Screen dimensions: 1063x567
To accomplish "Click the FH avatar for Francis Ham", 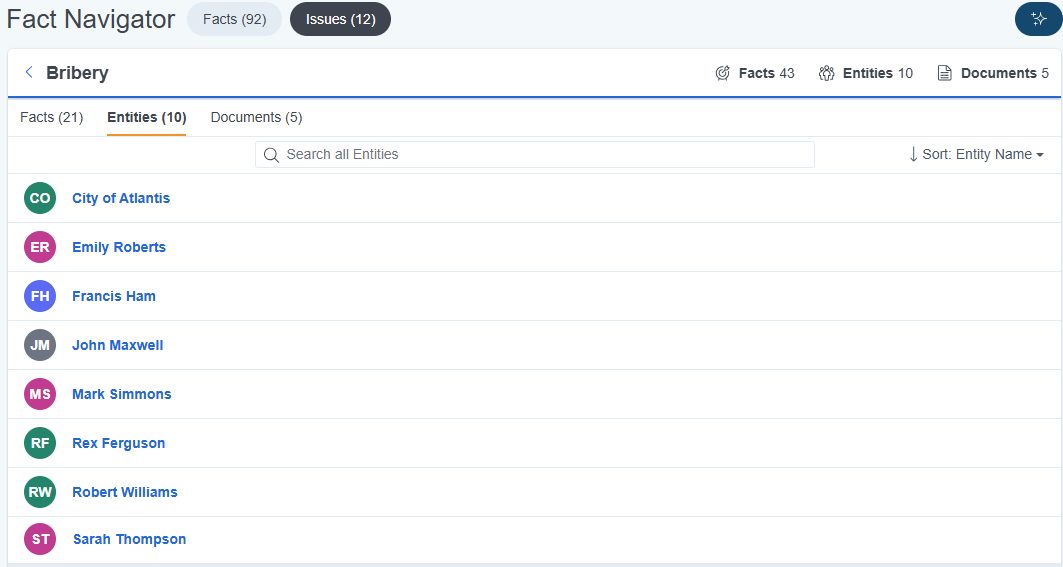I will point(40,296).
